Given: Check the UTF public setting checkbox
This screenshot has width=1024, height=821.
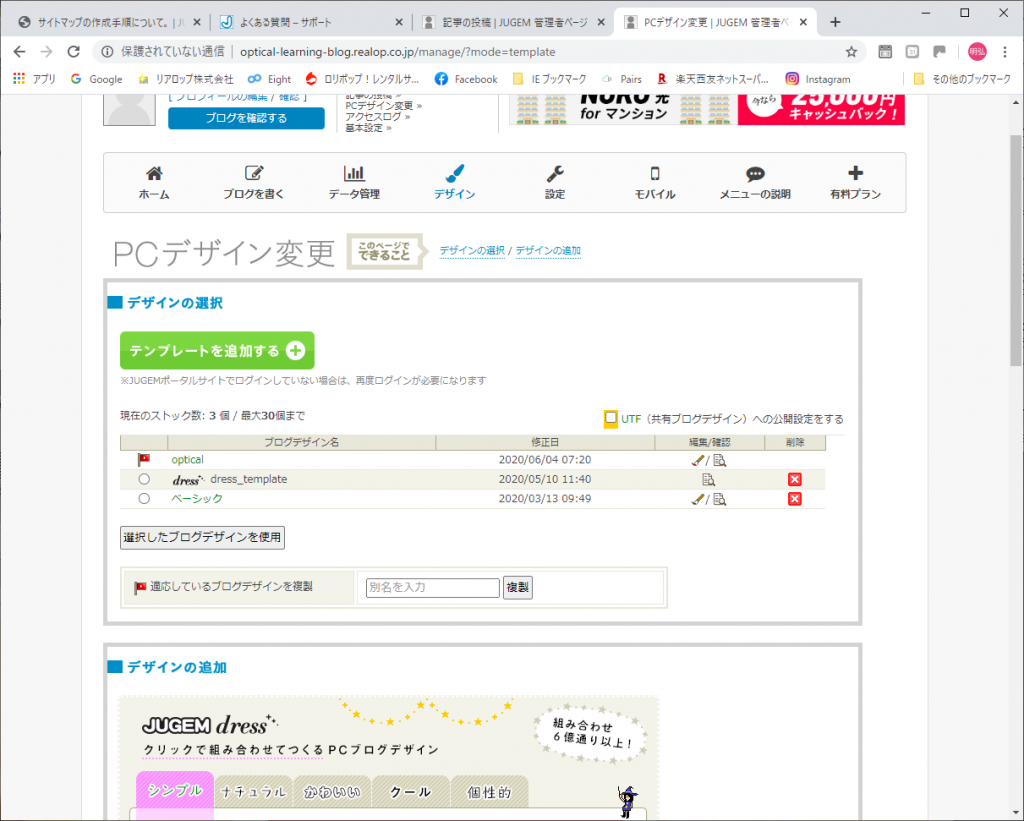Looking at the screenshot, I should [x=611, y=419].
